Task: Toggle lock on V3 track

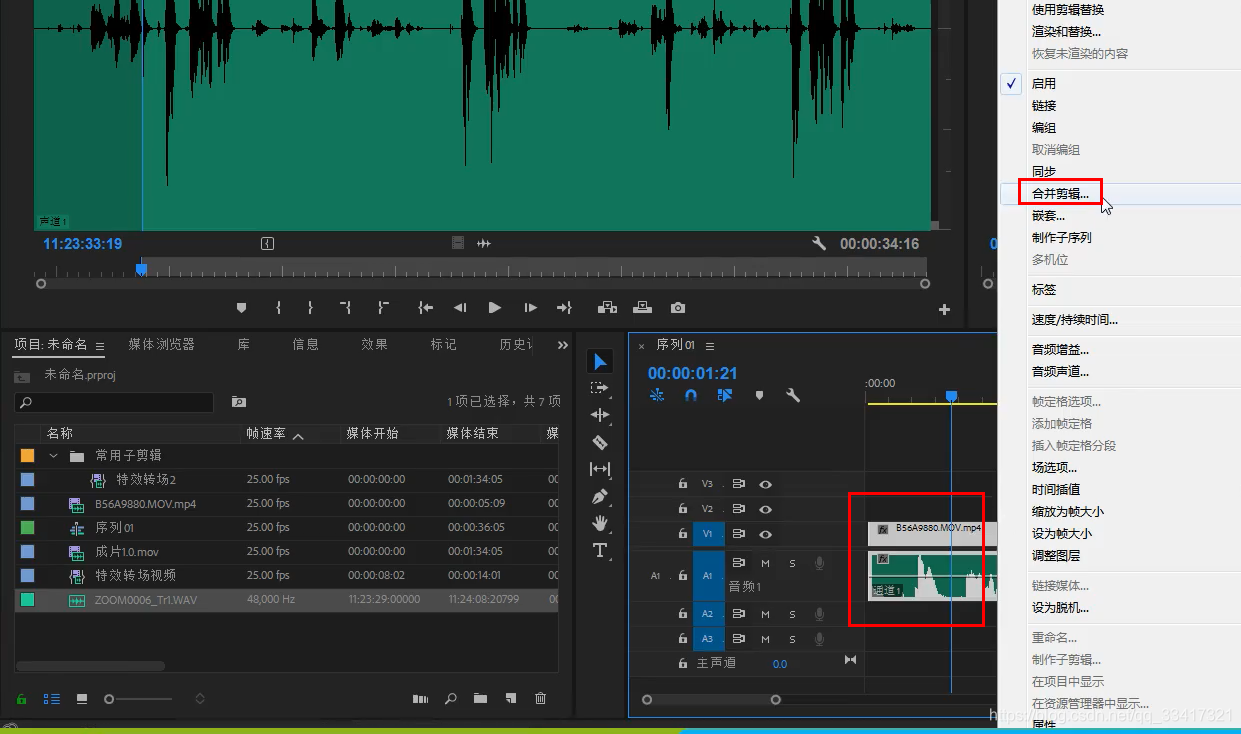Action: [x=683, y=484]
